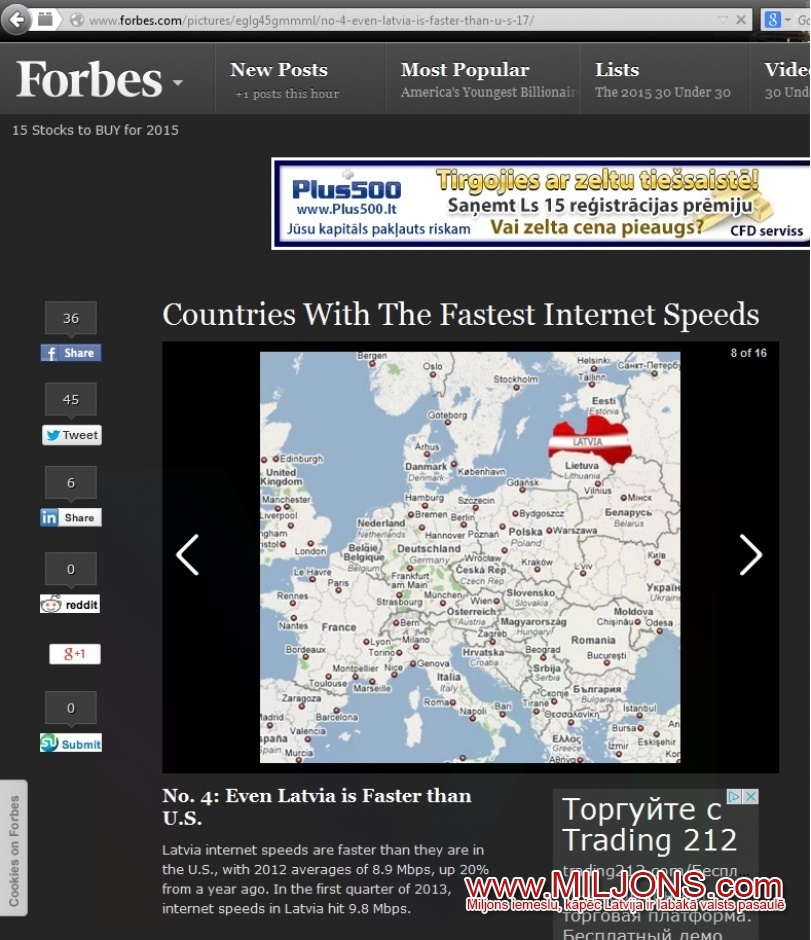Post the article to reddit
The height and width of the screenshot is (940, 811).
(70, 604)
